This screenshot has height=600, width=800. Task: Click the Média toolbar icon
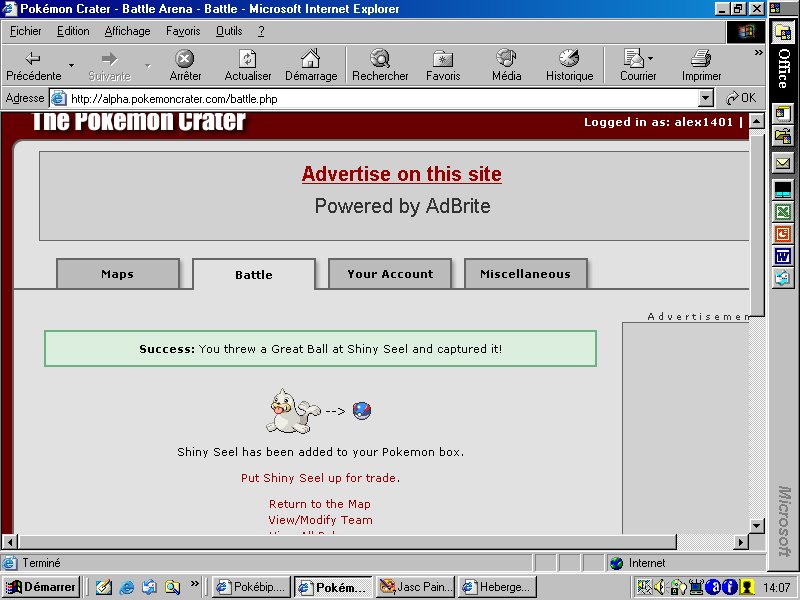pyautogui.click(x=506, y=59)
